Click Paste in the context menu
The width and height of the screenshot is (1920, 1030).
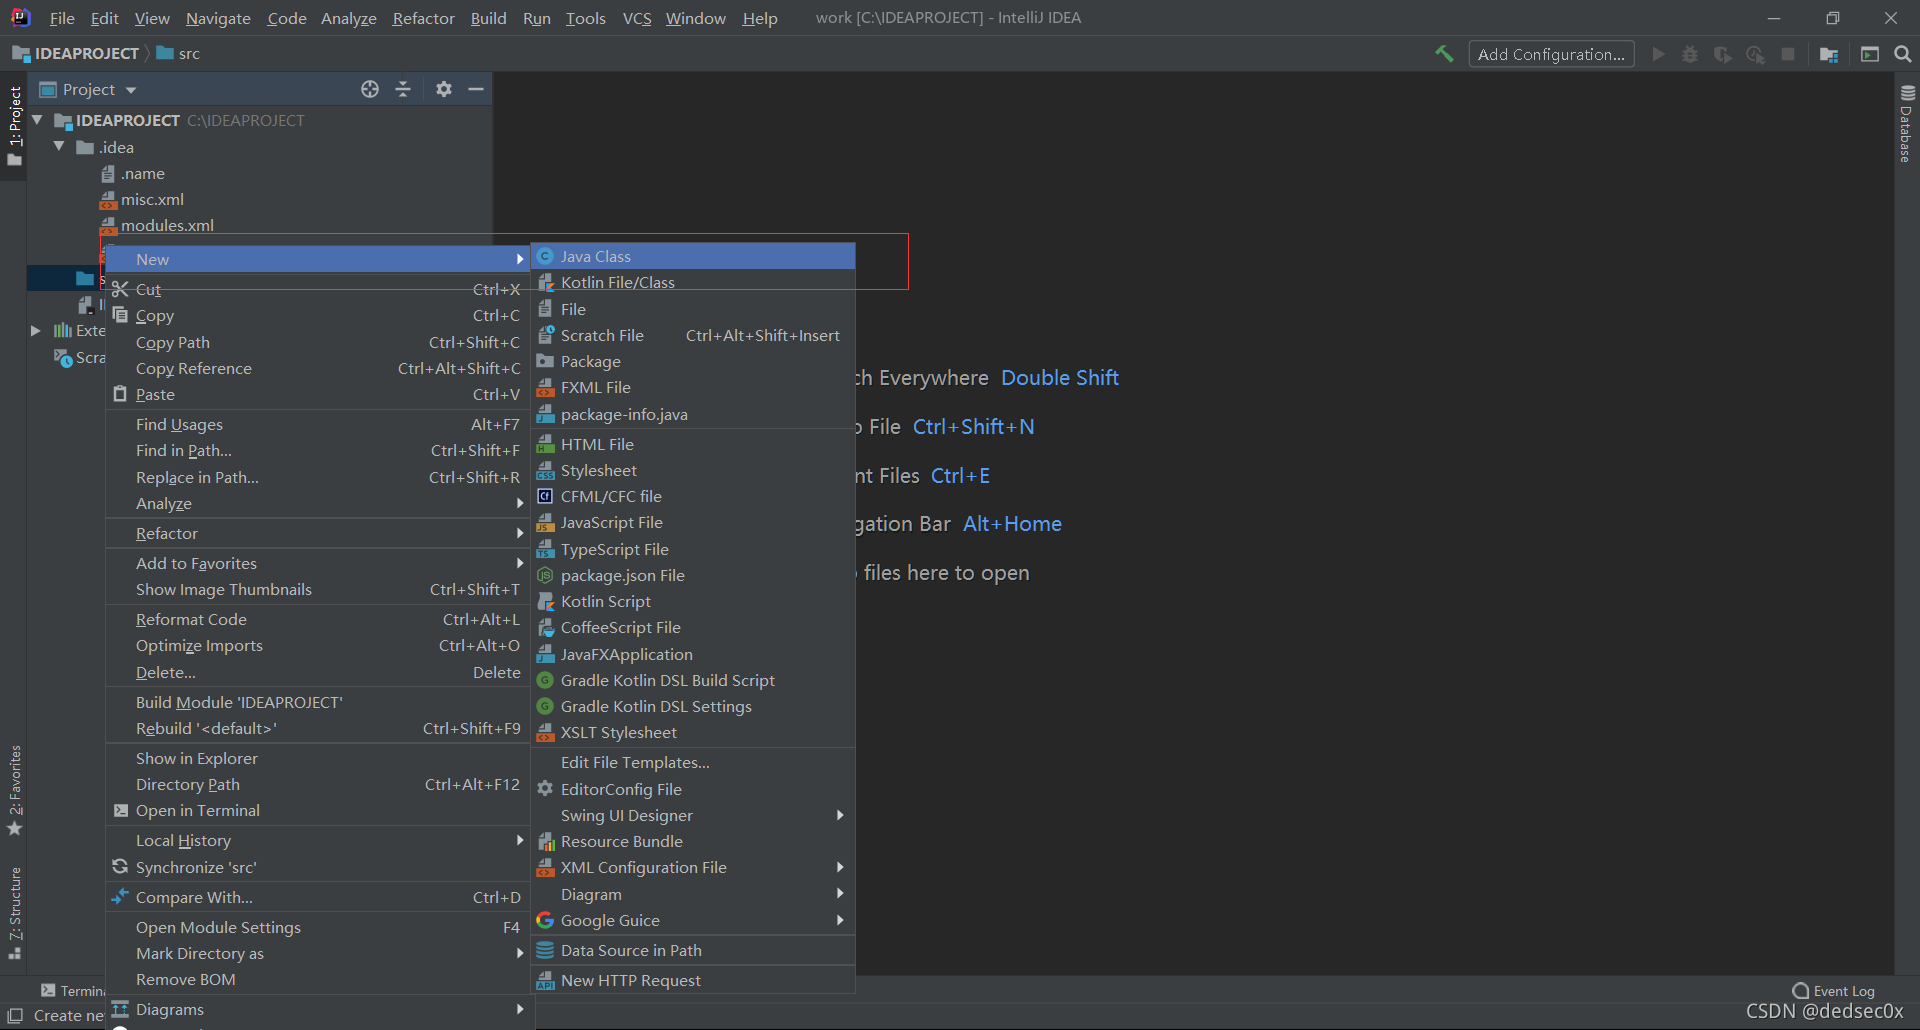pyautogui.click(x=318, y=394)
